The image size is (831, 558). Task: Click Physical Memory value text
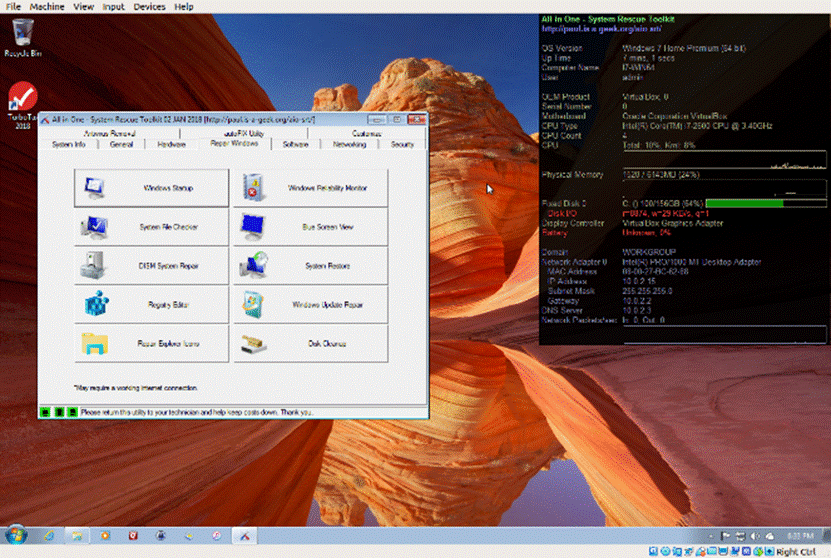click(661, 174)
